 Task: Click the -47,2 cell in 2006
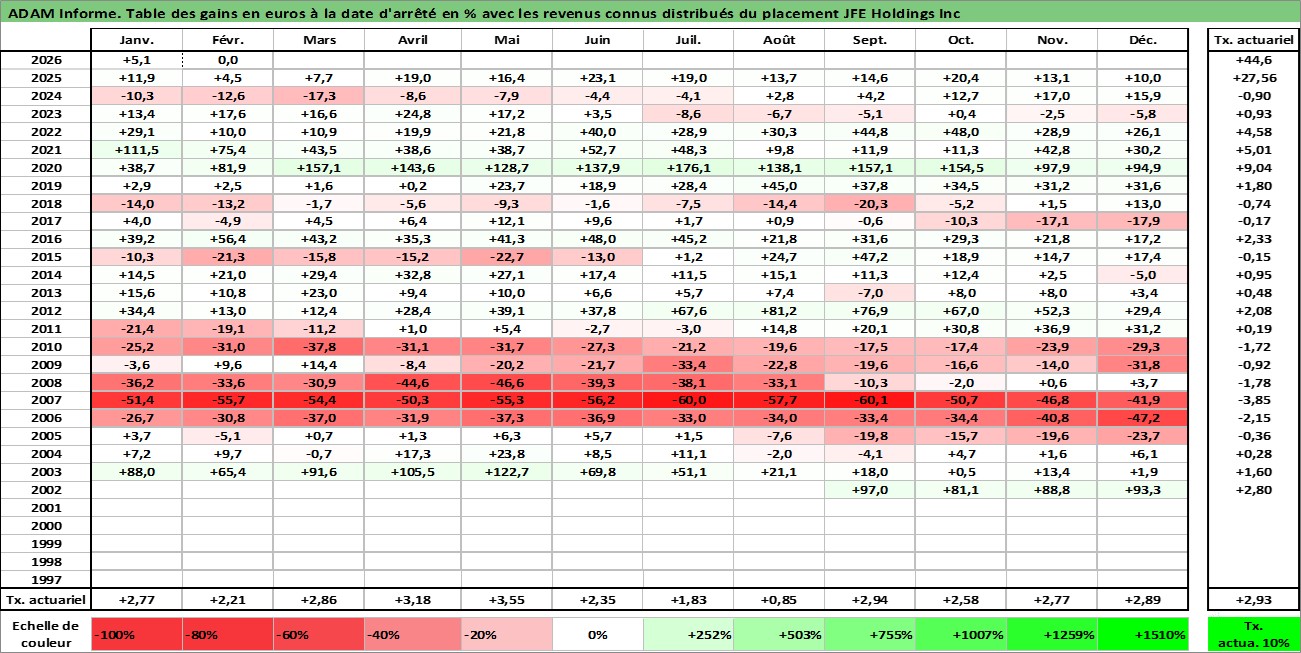point(1143,418)
